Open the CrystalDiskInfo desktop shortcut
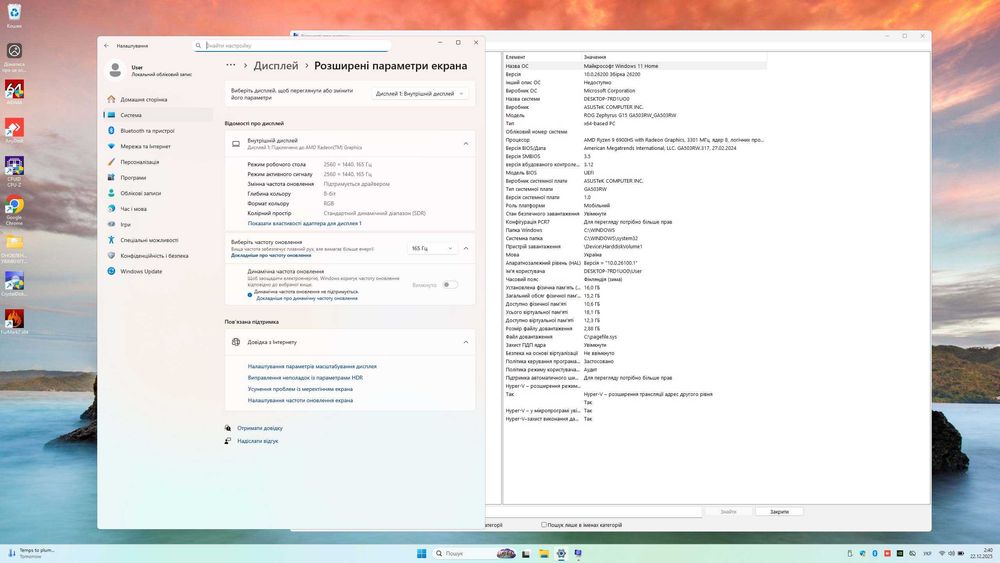Image resolution: width=1000 pixels, height=563 pixels. pos(14,284)
